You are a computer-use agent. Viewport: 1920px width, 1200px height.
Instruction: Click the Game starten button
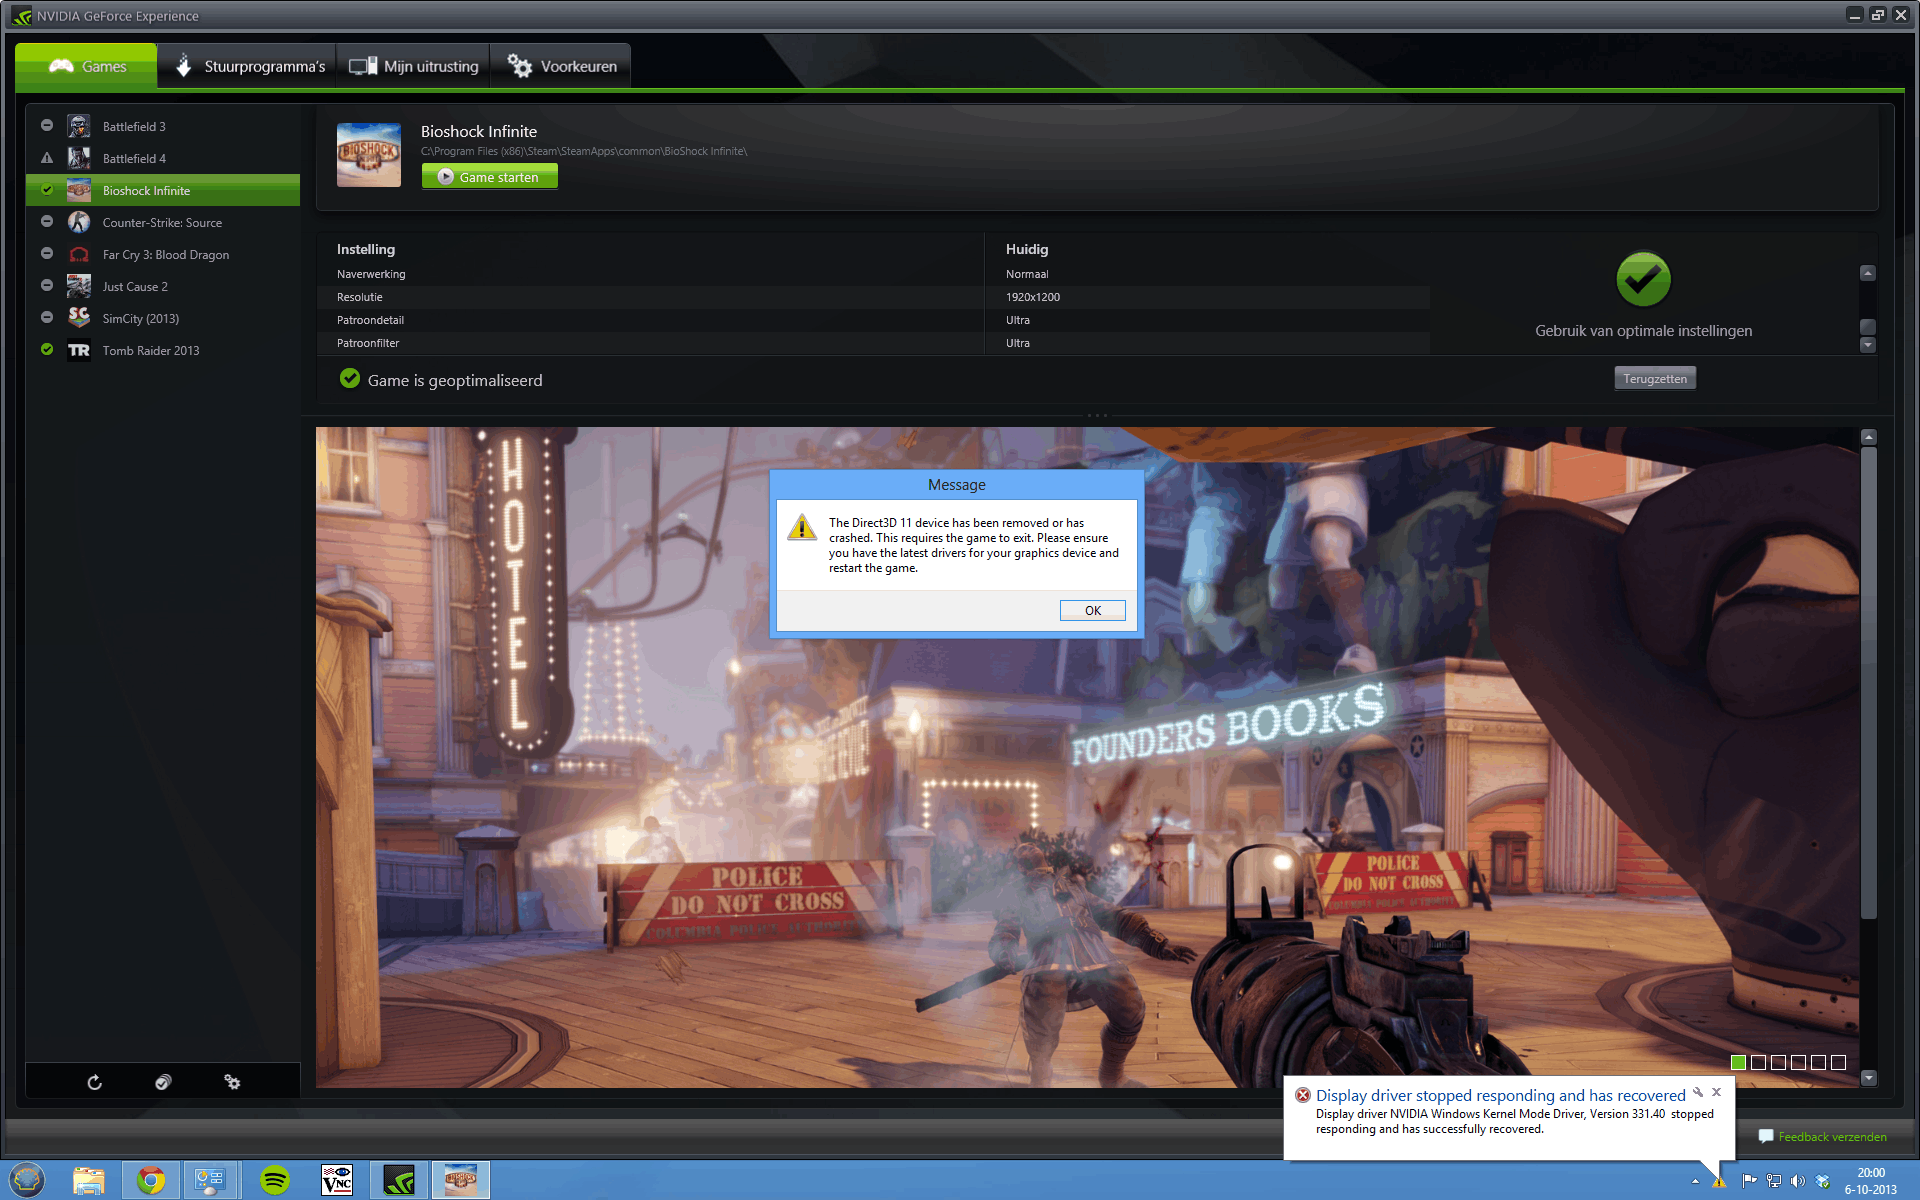click(x=489, y=177)
